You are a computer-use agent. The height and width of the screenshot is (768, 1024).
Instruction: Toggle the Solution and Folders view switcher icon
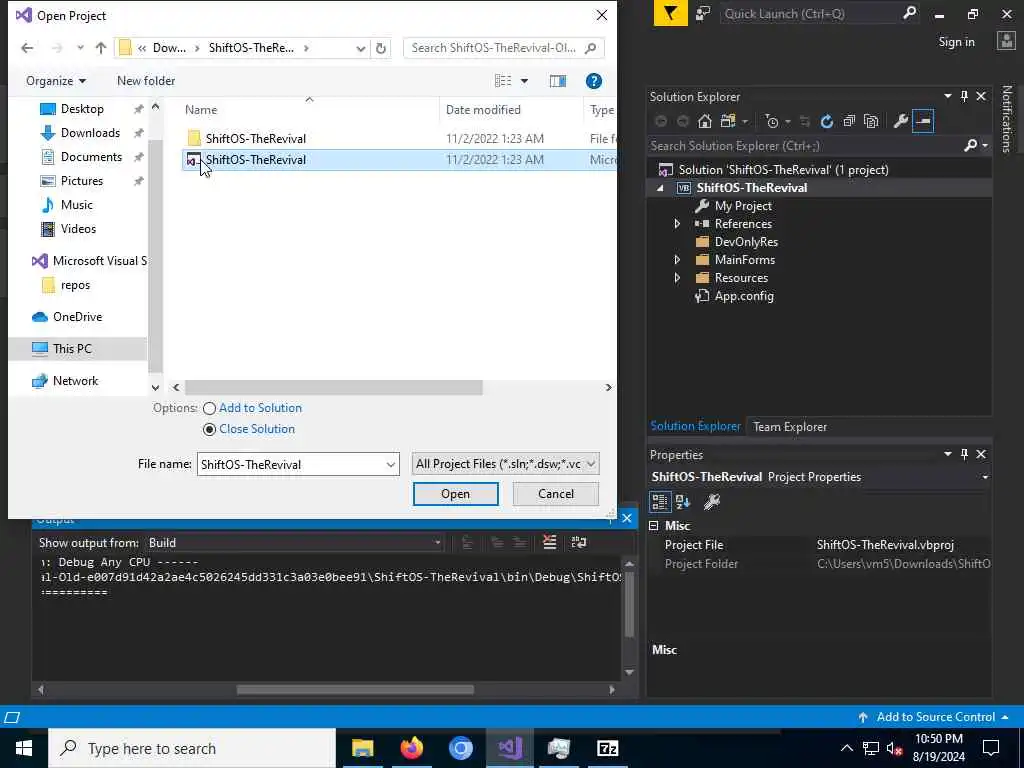click(x=728, y=121)
